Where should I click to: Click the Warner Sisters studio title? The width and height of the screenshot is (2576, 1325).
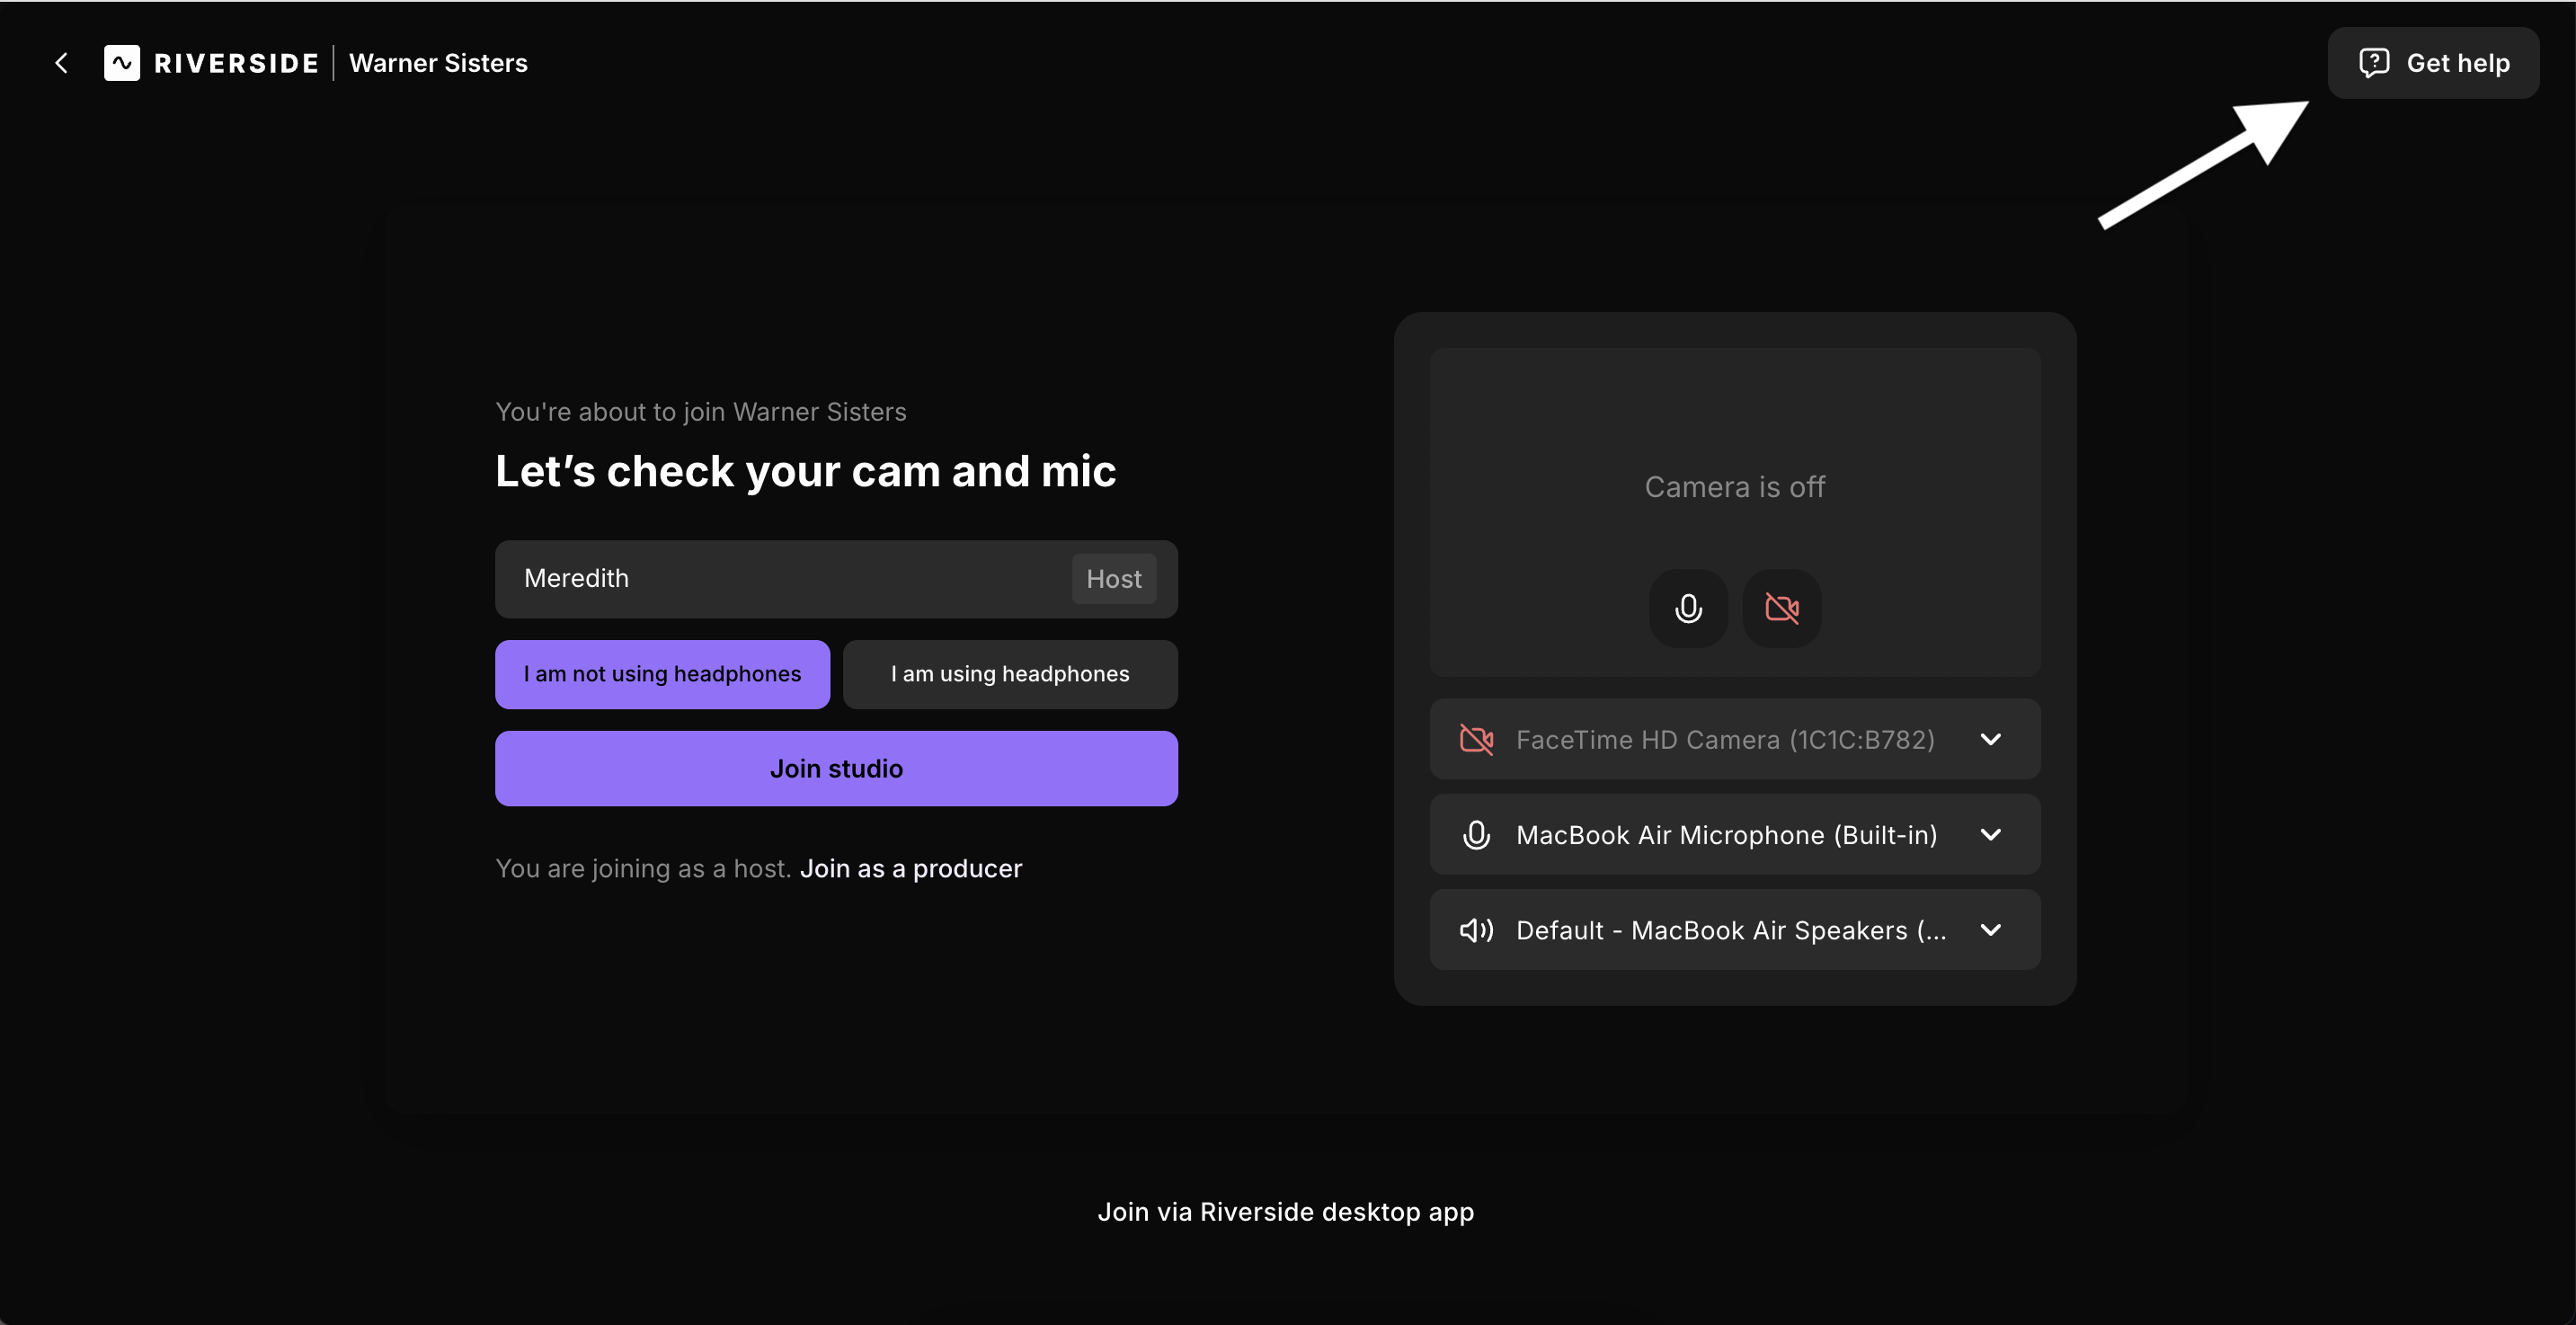(x=438, y=63)
